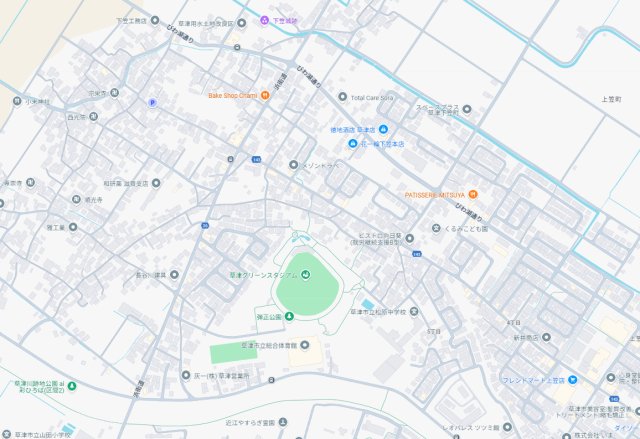Open the blue parking P marker
640x439 pixels.
[152, 102]
